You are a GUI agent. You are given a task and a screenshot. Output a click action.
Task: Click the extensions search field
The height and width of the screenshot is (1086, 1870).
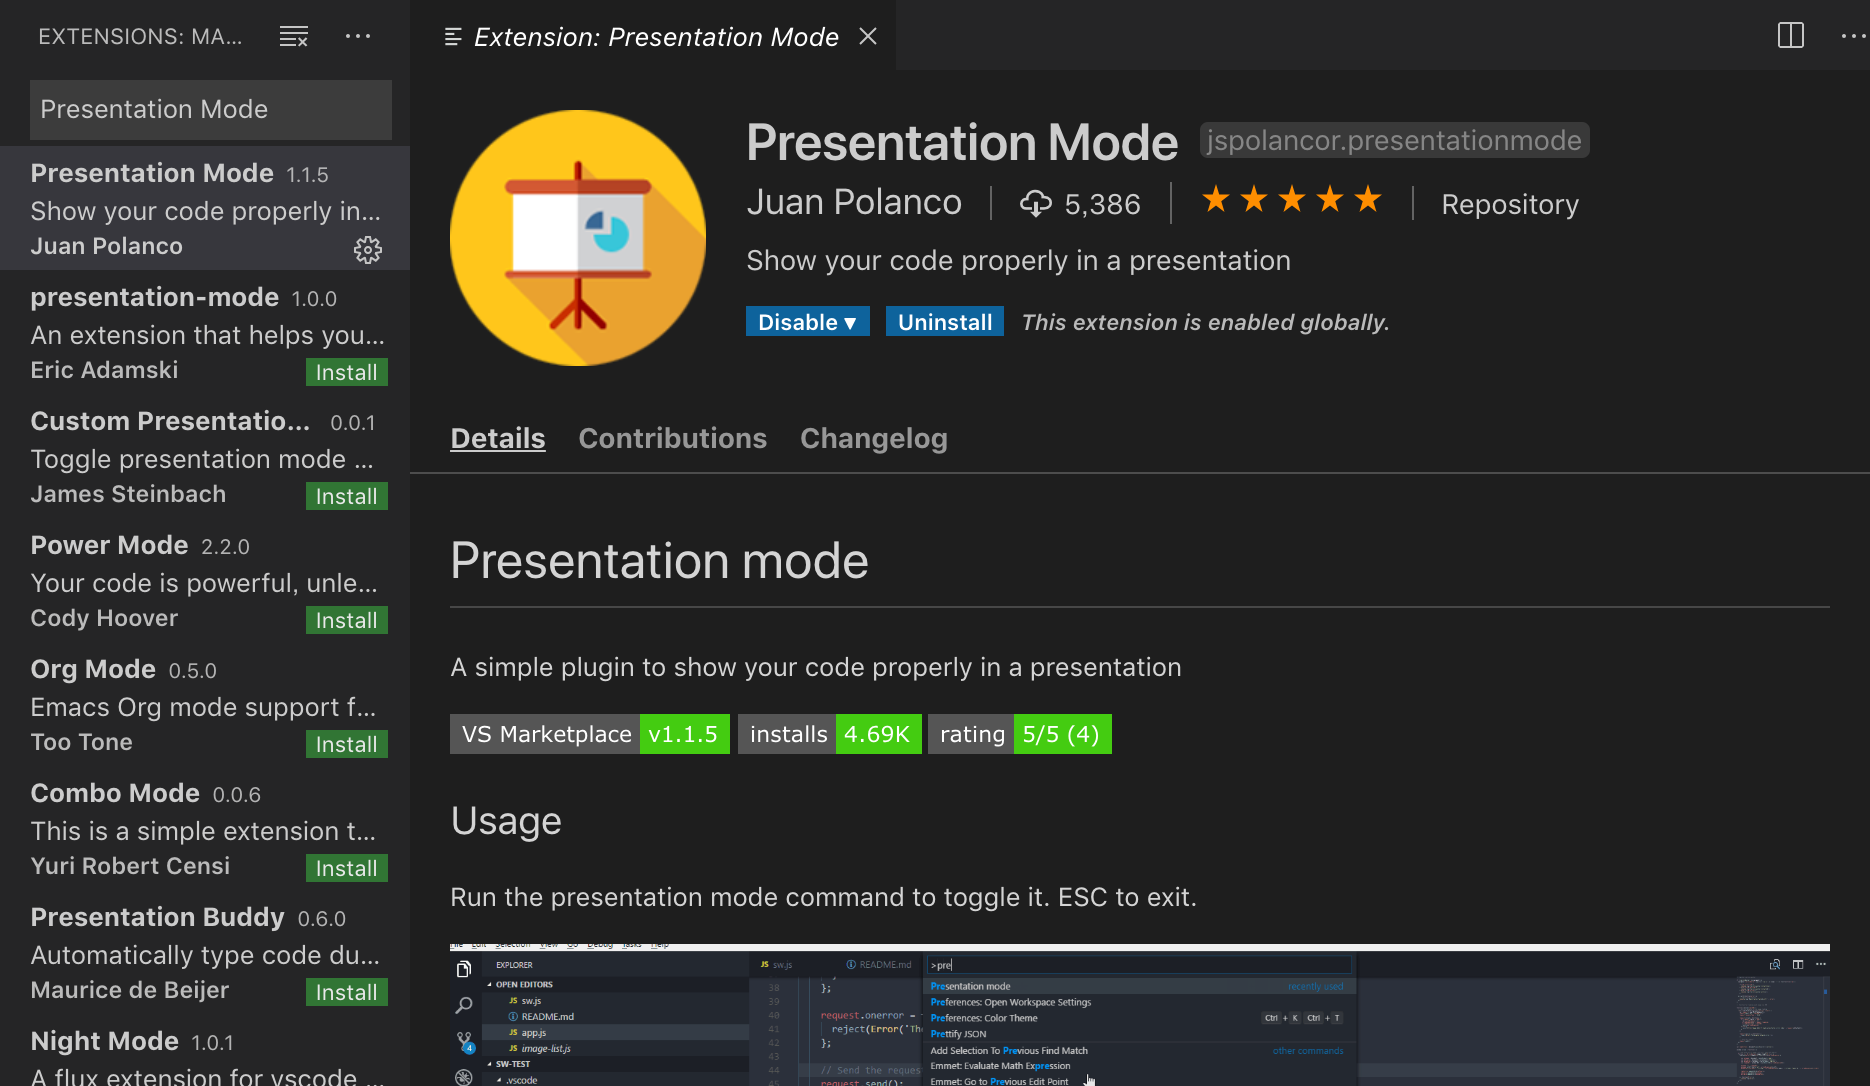tap(211, 109)
